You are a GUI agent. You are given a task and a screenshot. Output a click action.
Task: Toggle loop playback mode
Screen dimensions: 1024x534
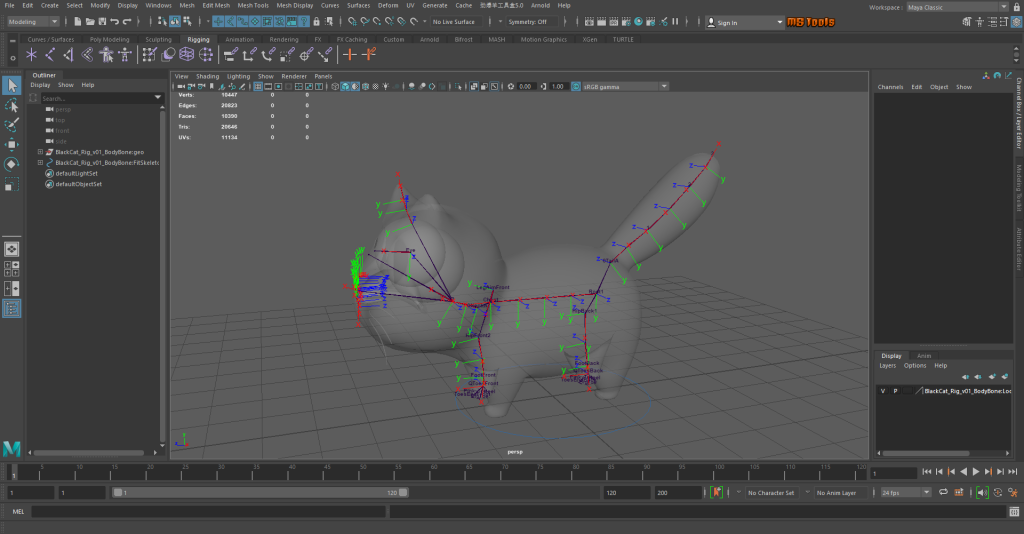click(943, 492)
